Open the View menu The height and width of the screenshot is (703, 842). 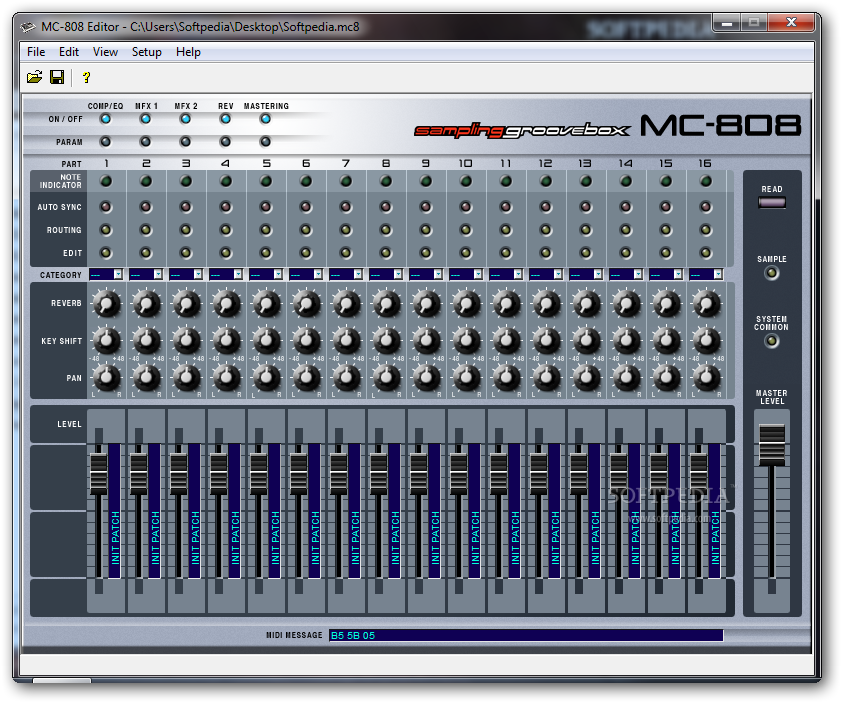click(105, 52)
